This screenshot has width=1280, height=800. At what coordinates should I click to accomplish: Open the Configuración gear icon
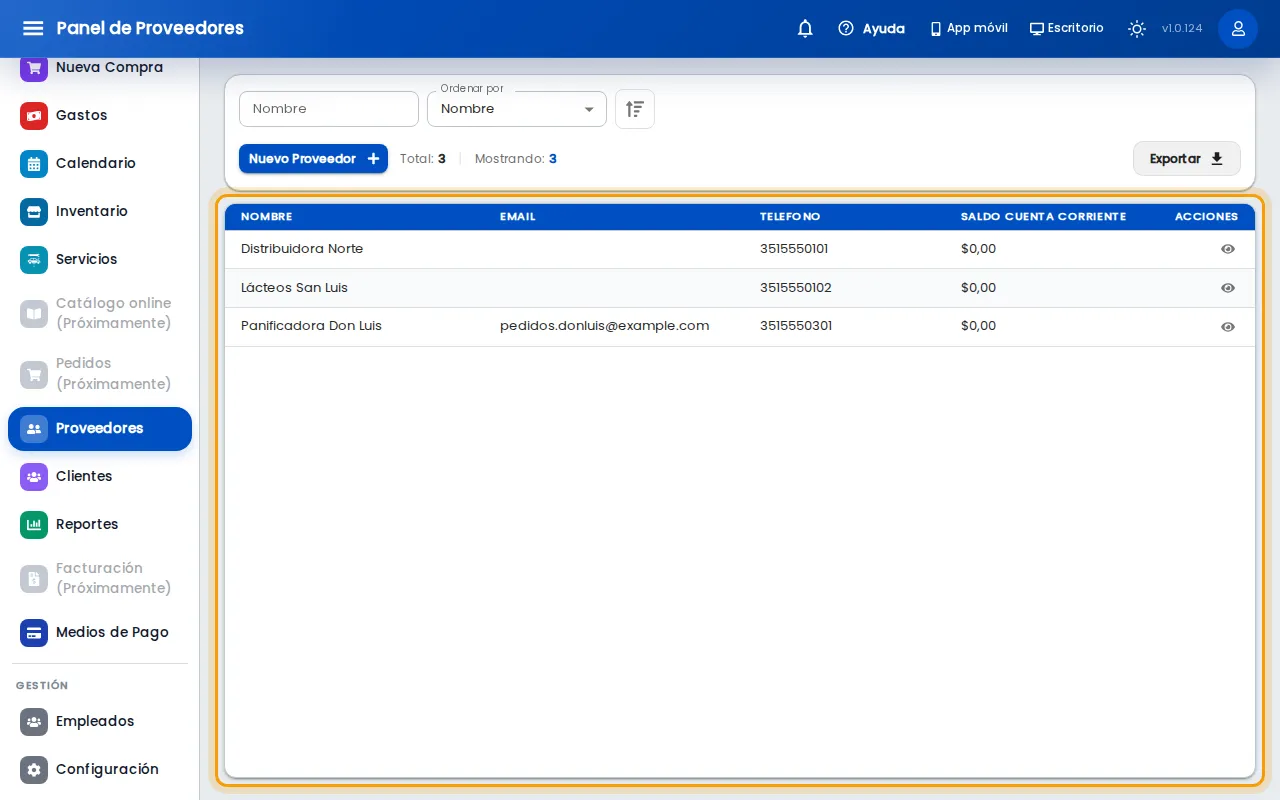tap(34, 769)
